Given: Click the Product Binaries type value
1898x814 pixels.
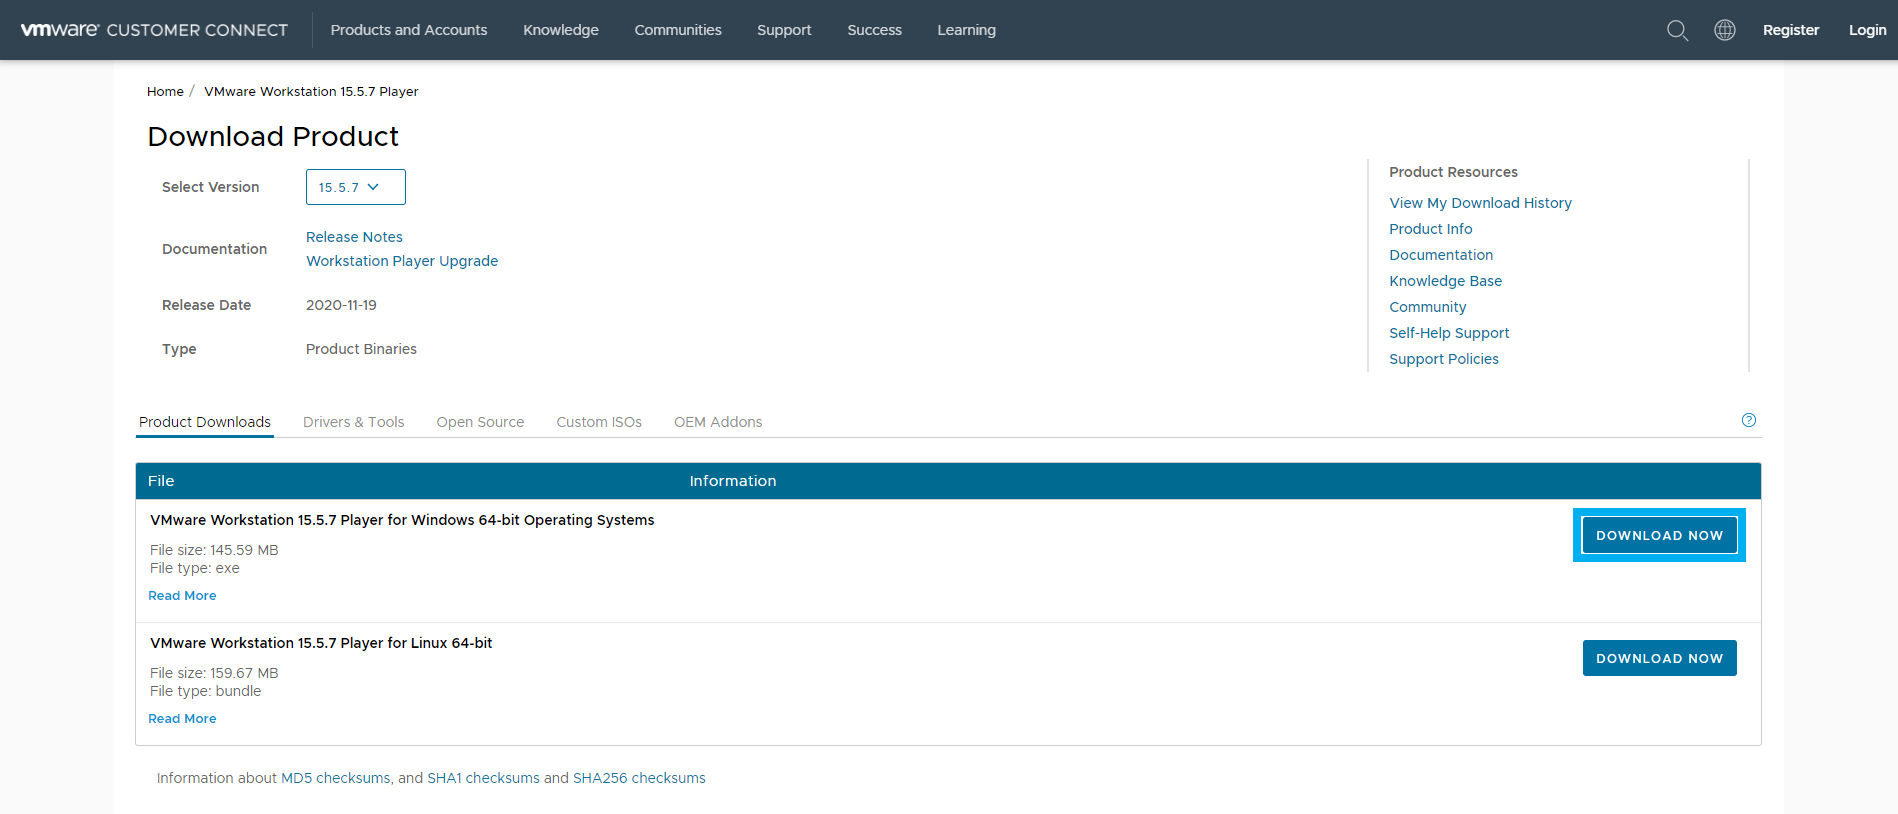Looking at the screenshot, I should (x=361, y=349).
